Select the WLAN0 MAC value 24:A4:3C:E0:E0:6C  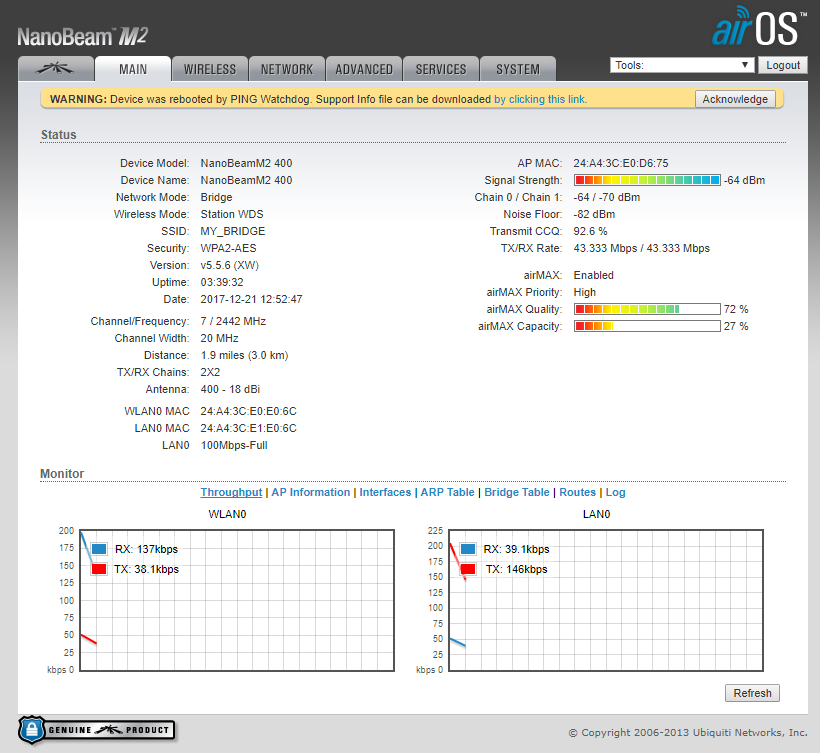248,411
